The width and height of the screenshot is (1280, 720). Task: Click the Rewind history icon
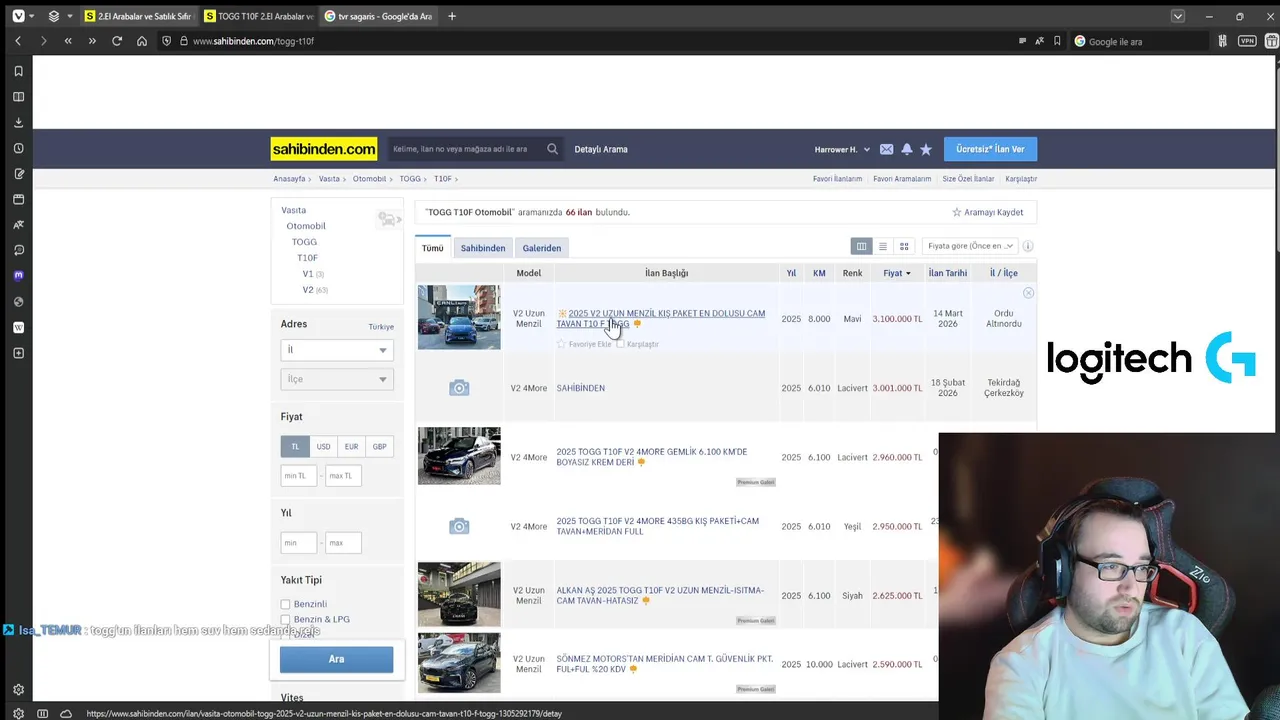68,41
